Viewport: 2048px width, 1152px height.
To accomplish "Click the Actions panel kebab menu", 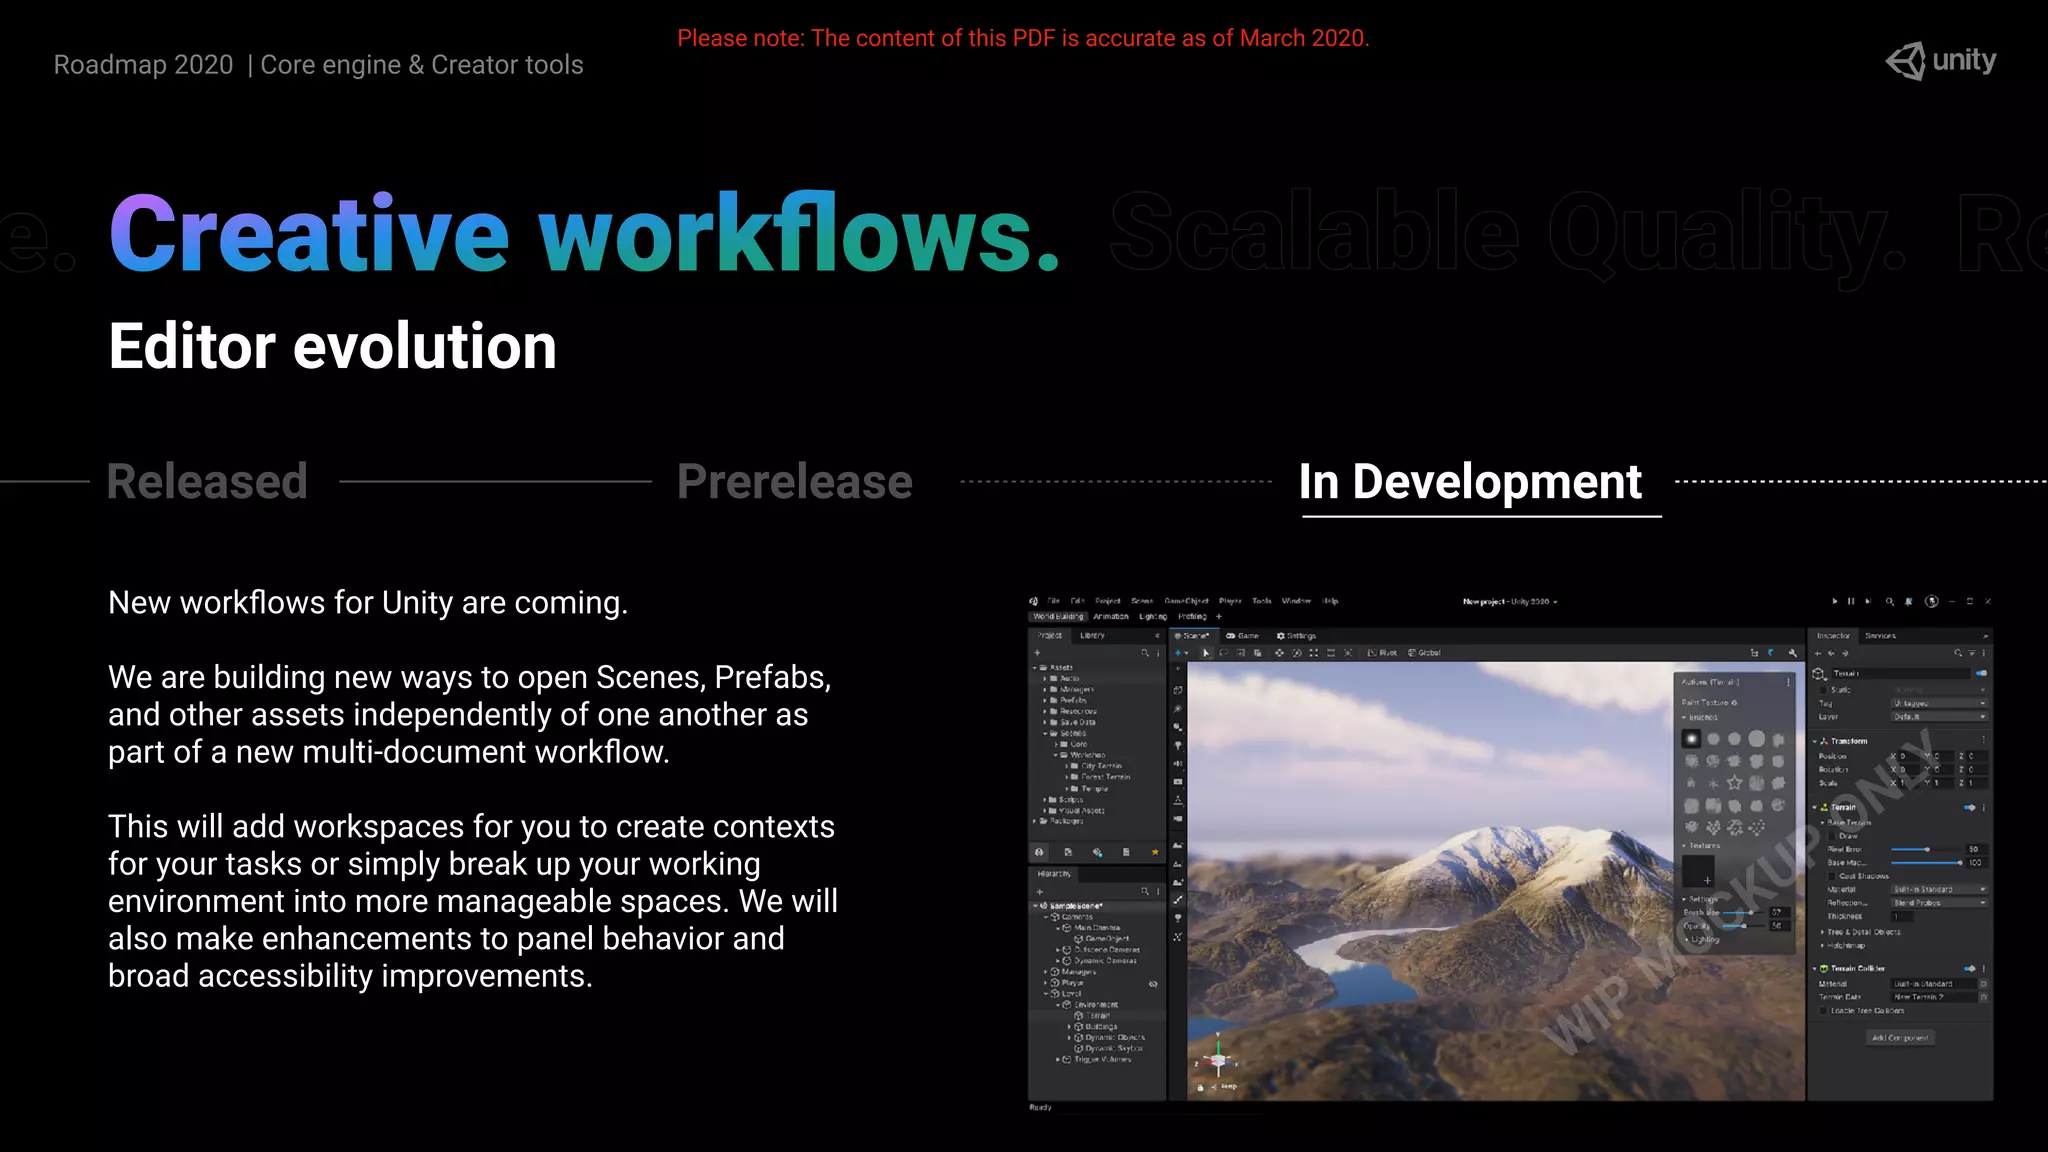I will pyautogui.click(x=1788, y=682).
